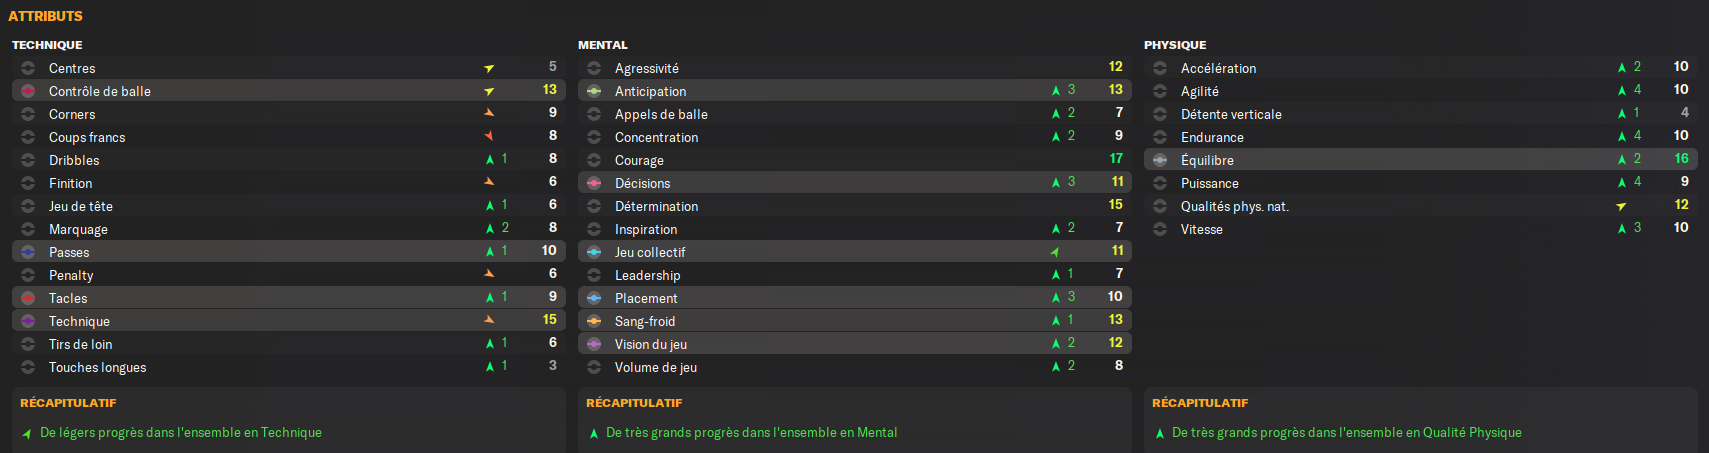Click the blue icon beside Placement
This screenshot has height=453, width=1709.
point(594,298)
